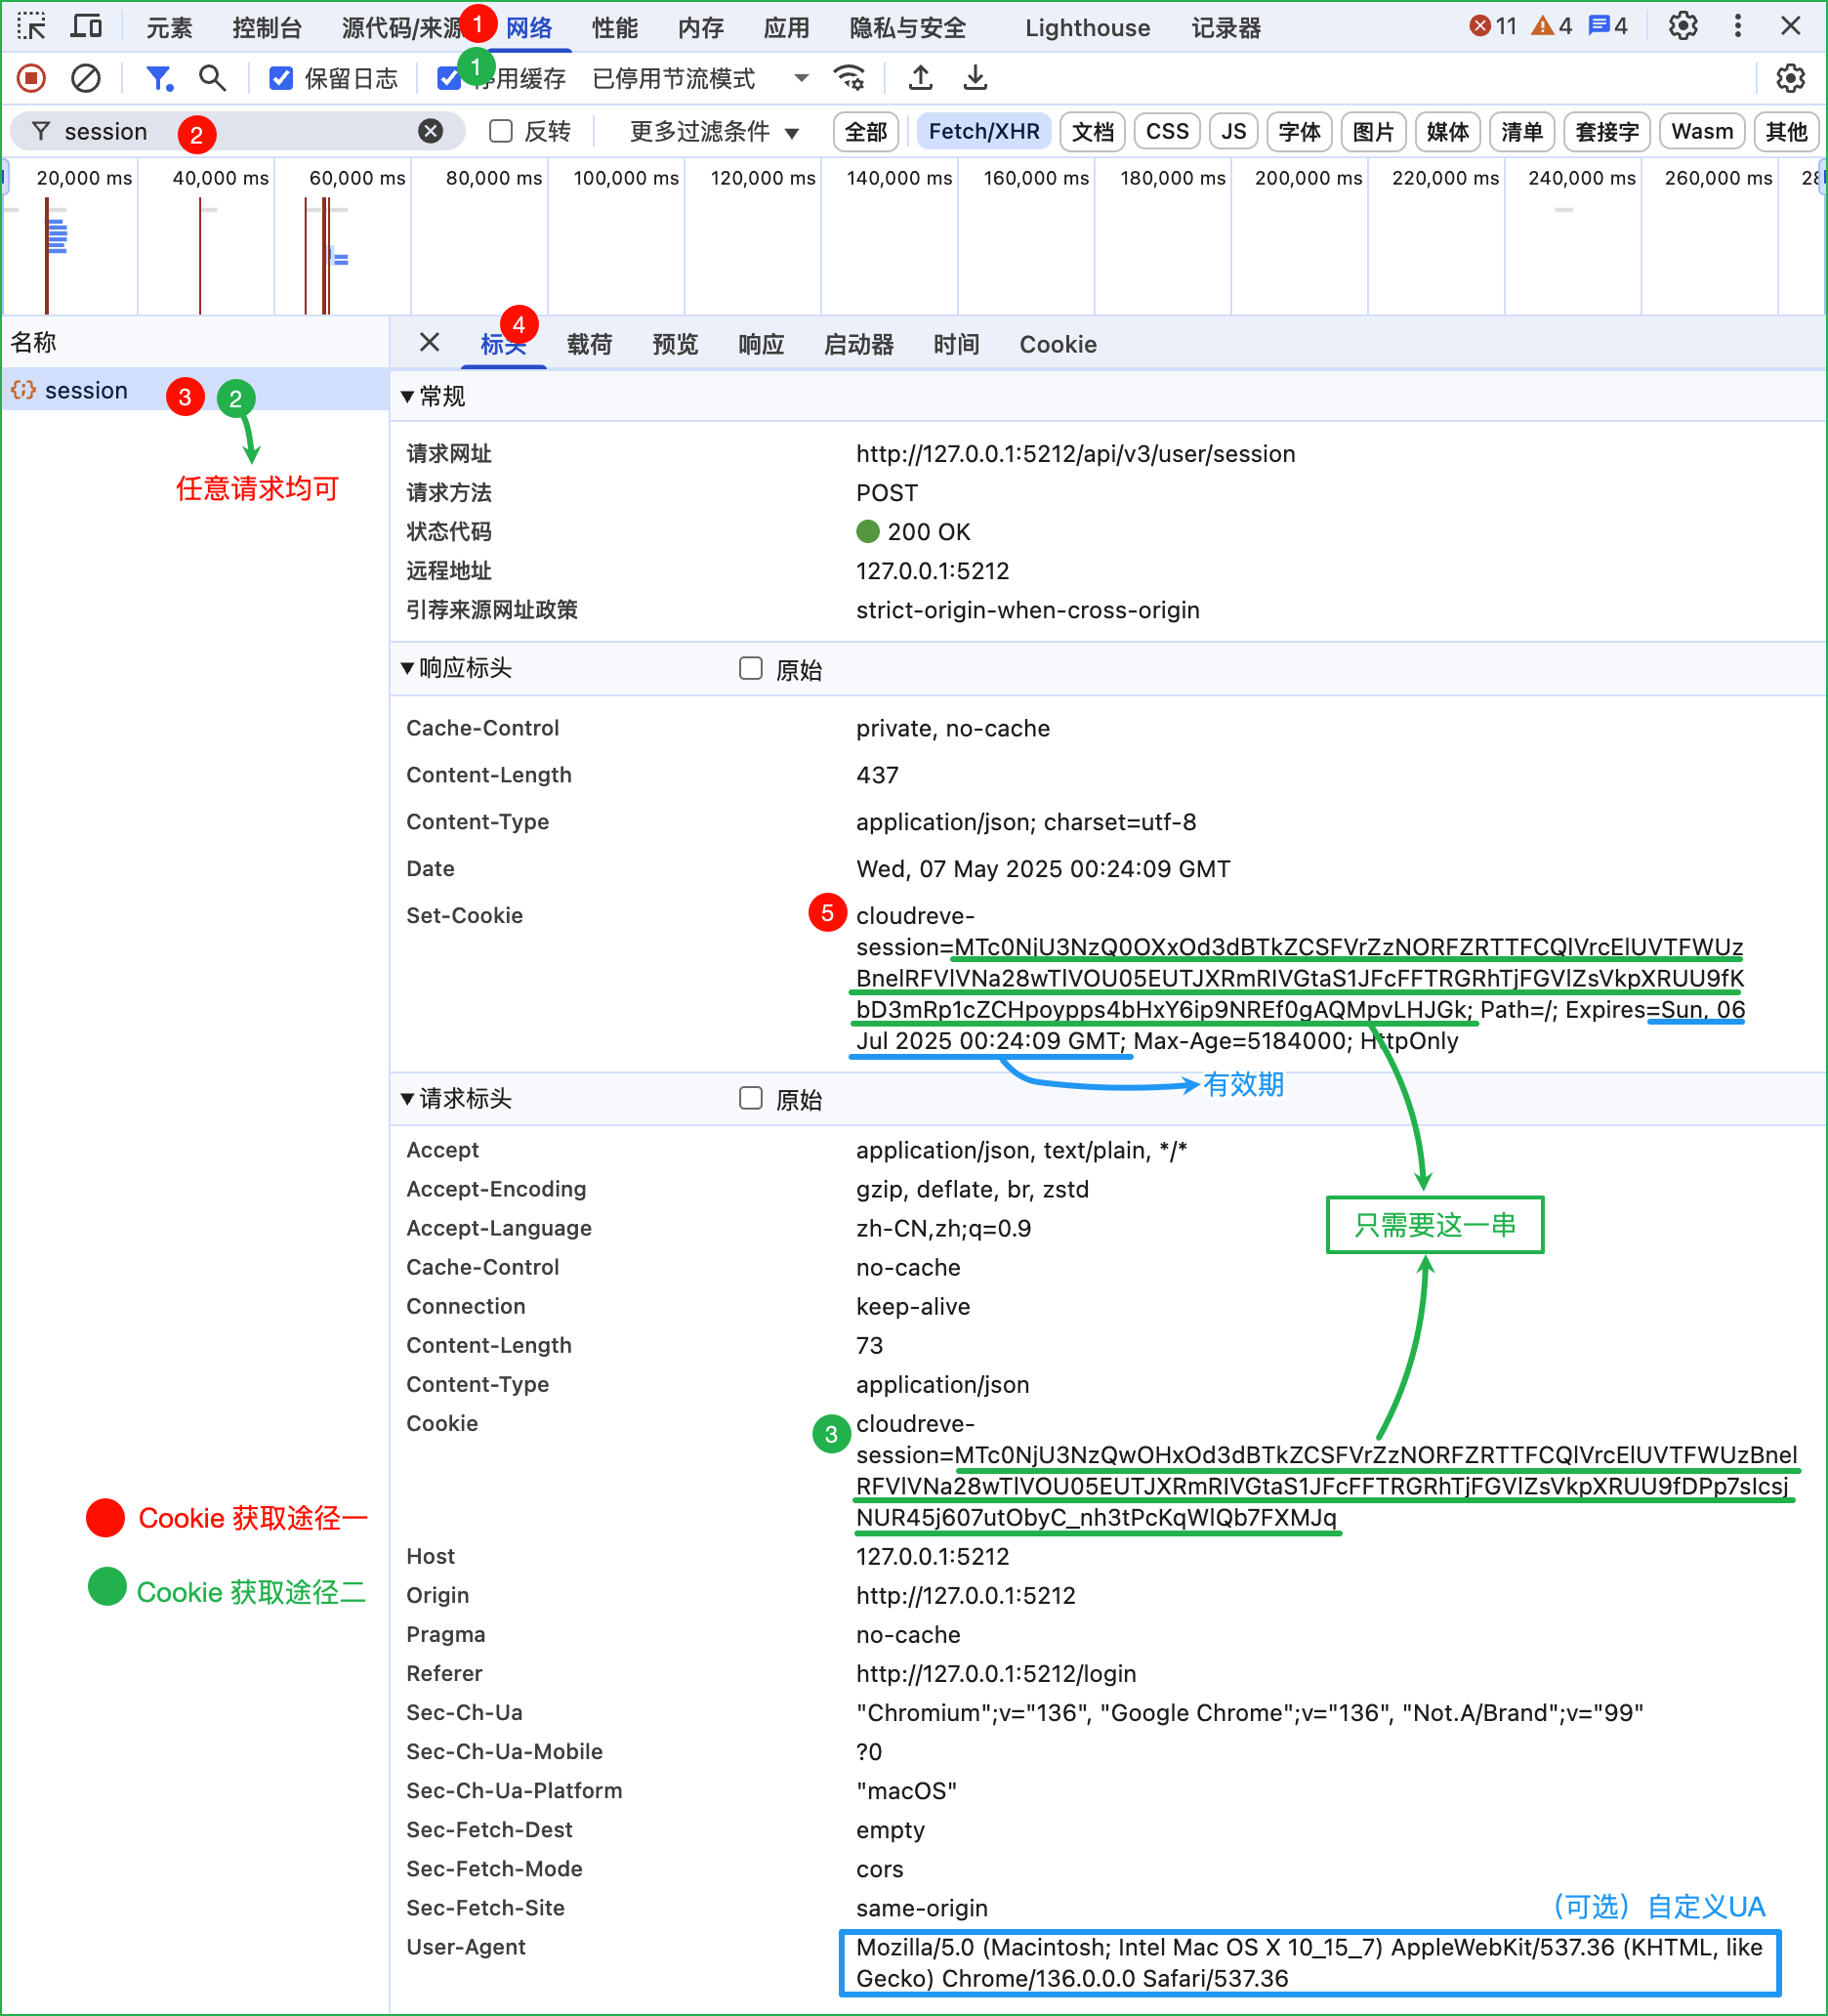
Task: Open network conditions panel
Action: 849,78
